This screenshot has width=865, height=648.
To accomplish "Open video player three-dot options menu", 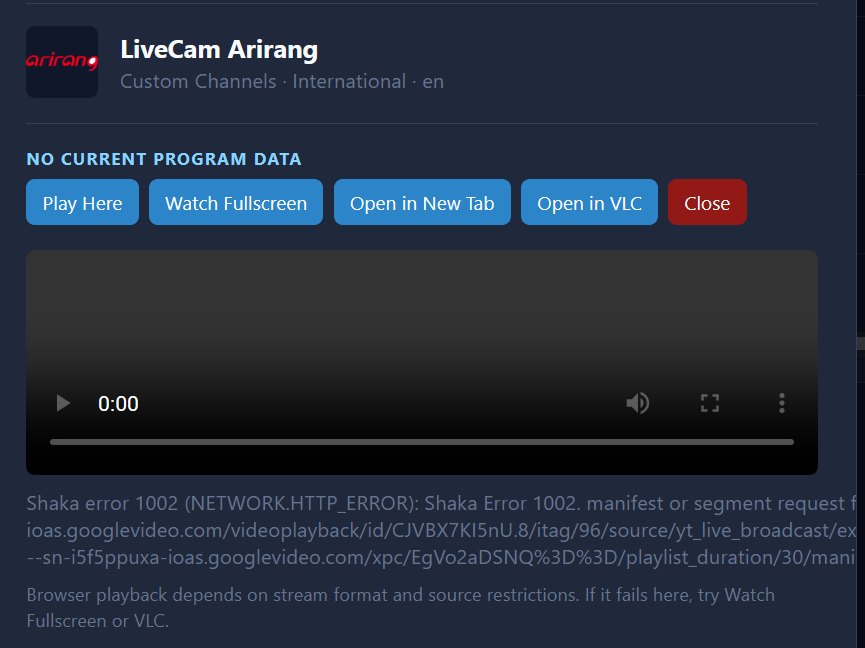I will pyautogui.click(x=781, y=403).
